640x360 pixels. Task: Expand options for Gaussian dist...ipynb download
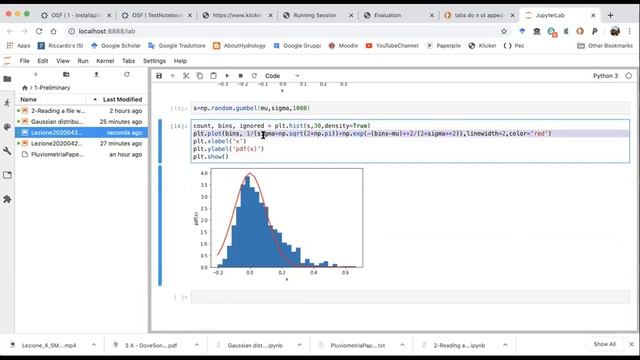tap(299, 345)
